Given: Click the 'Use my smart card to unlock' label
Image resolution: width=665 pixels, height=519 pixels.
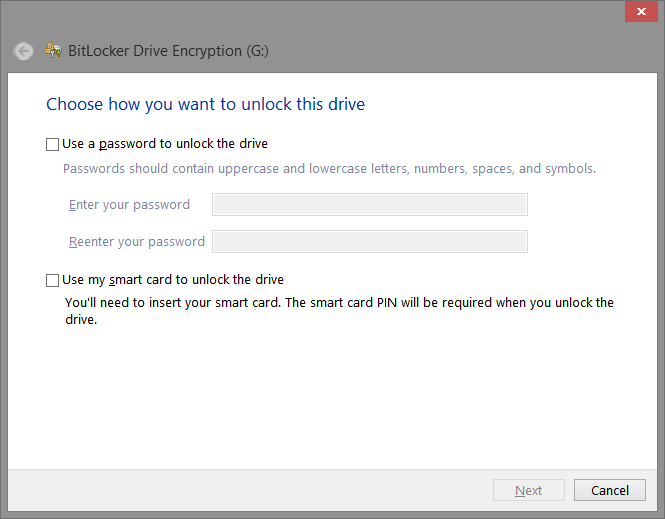Looking at the screenshot, I should pos(173,280).
